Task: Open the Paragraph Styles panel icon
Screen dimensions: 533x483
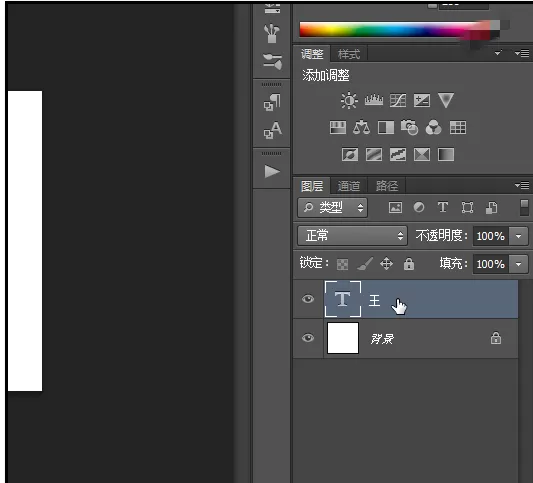Action: point(272,102)
